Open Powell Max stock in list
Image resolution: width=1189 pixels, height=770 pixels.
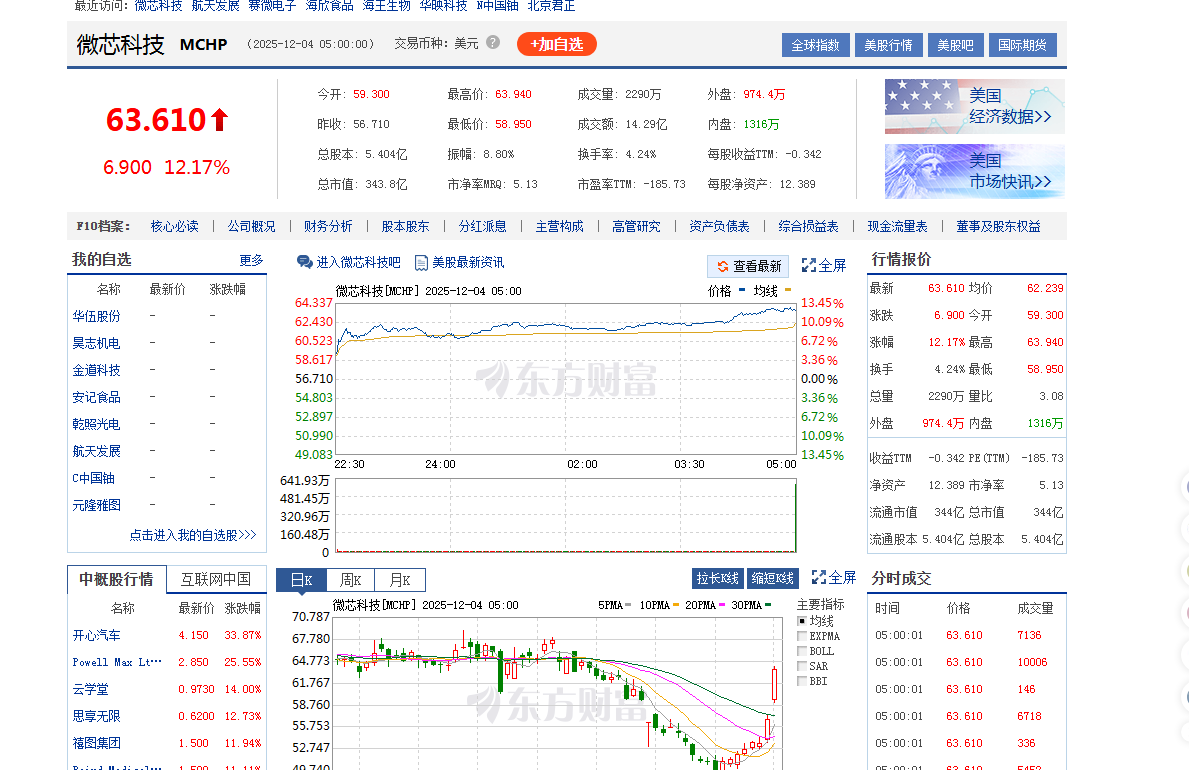(x=117, y=662)
